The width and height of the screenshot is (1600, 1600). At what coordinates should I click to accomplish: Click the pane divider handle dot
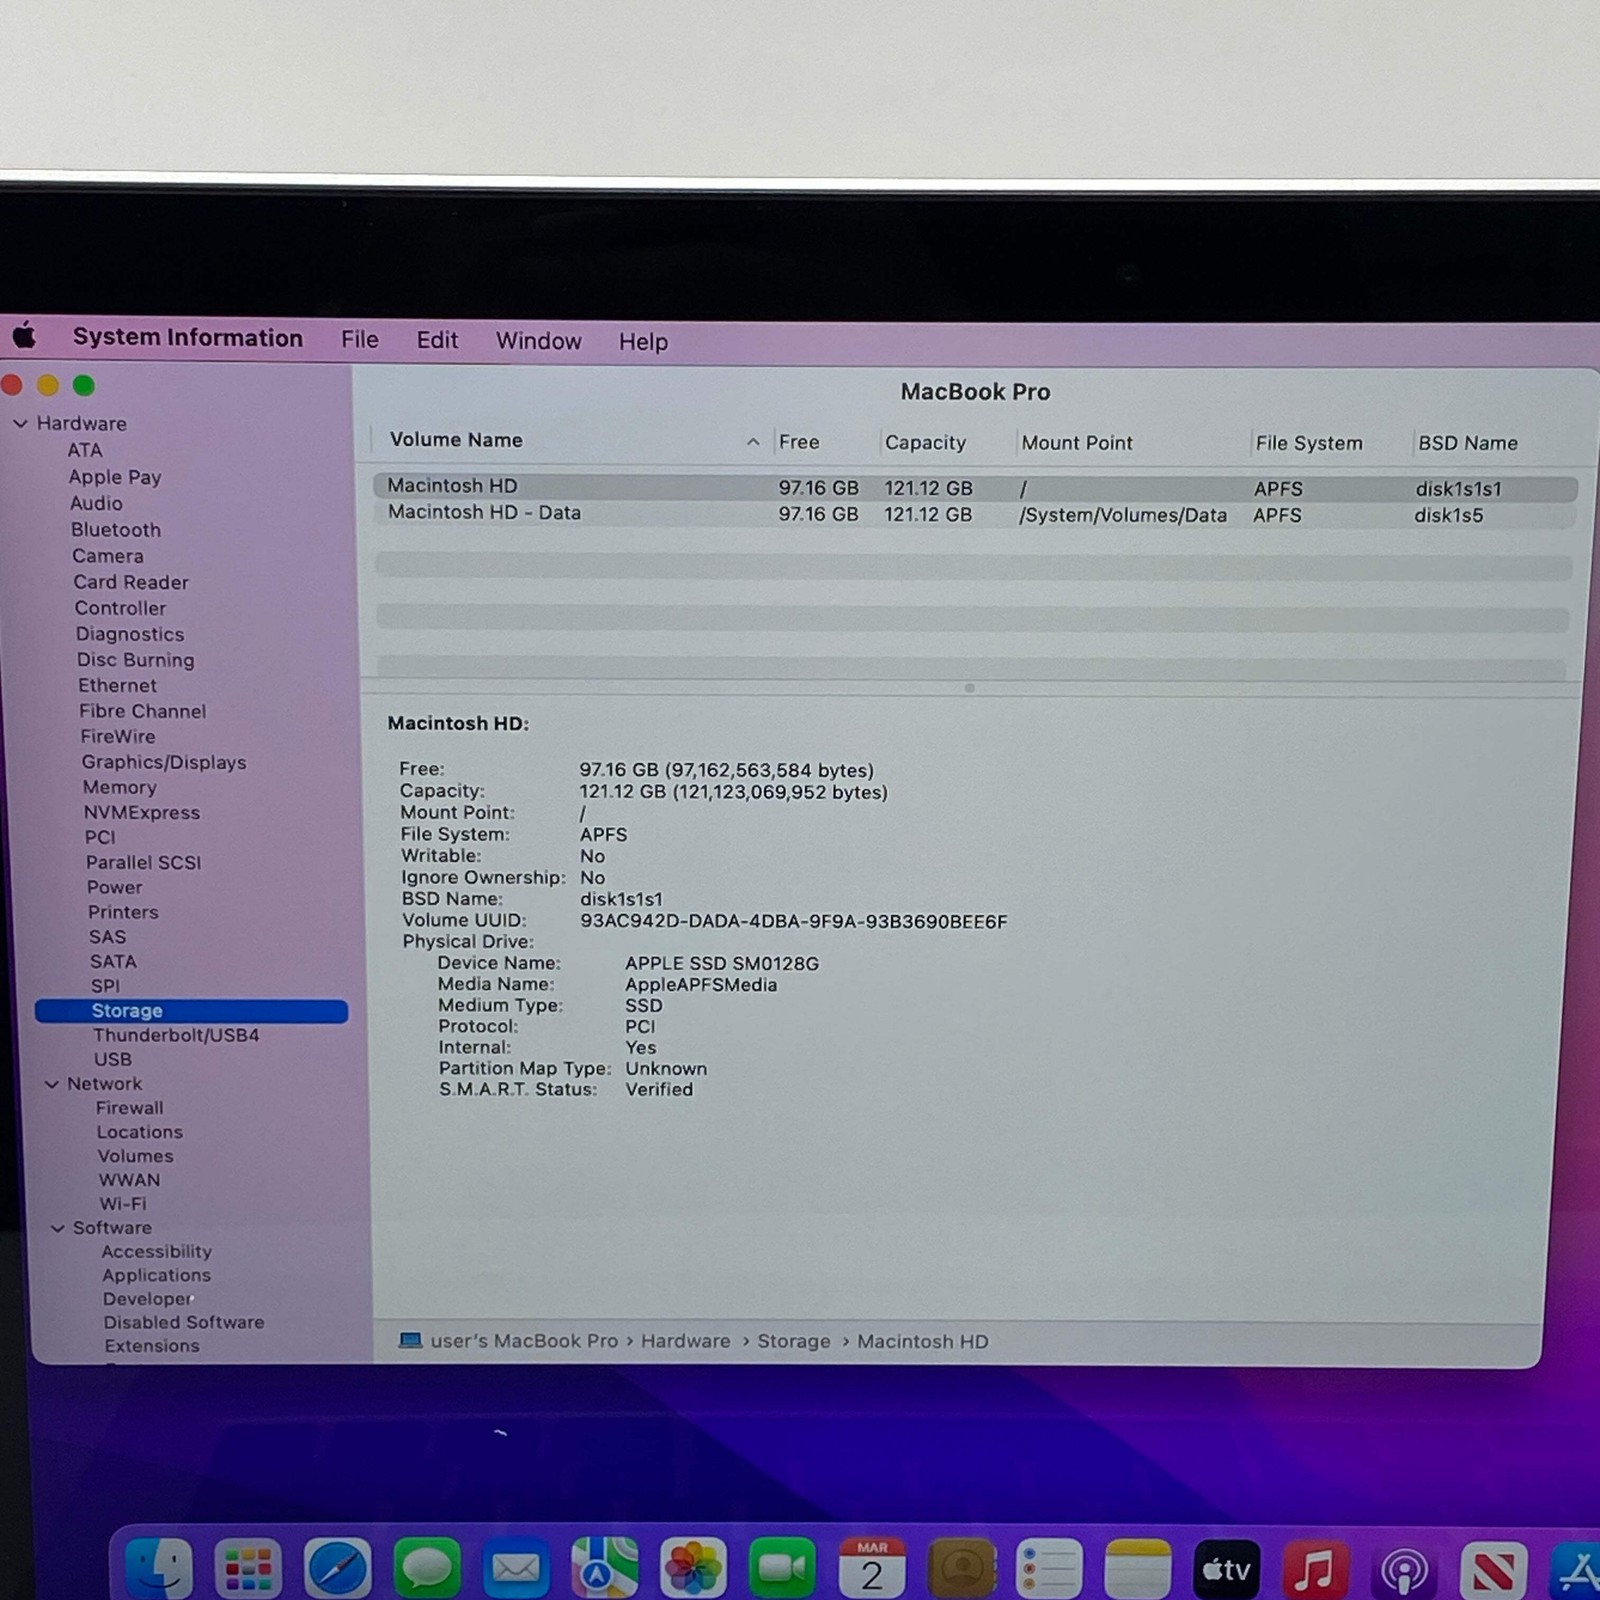pyautogui.click(x=969, y=688)
